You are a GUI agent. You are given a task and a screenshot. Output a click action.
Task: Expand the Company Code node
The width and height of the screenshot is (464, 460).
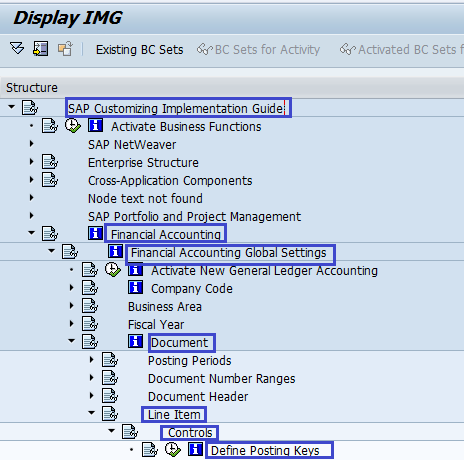(x=71, y=288)
